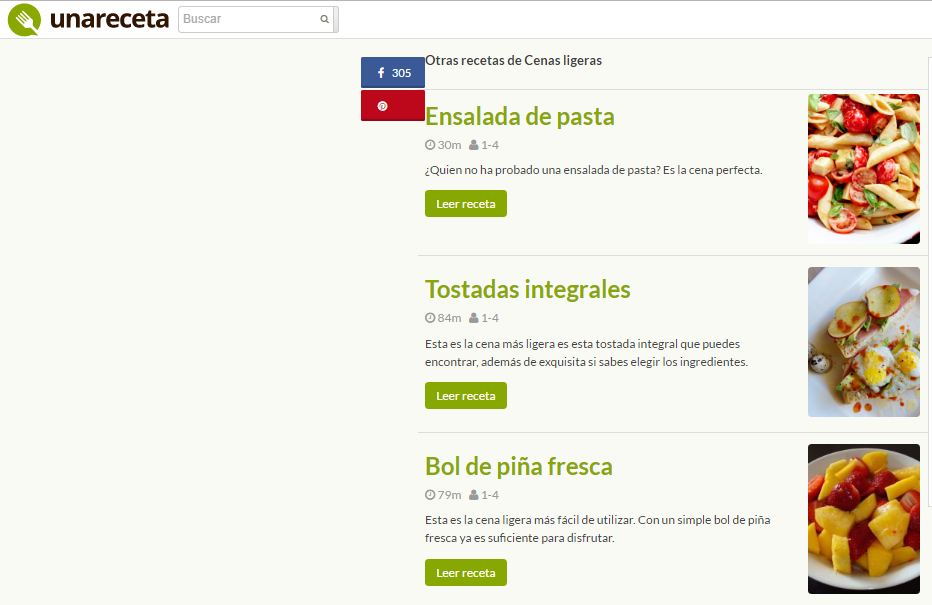Click servings person icon for Ensalada de pasta
This screenshot has height=605, width=932.
tap(474, 145)
